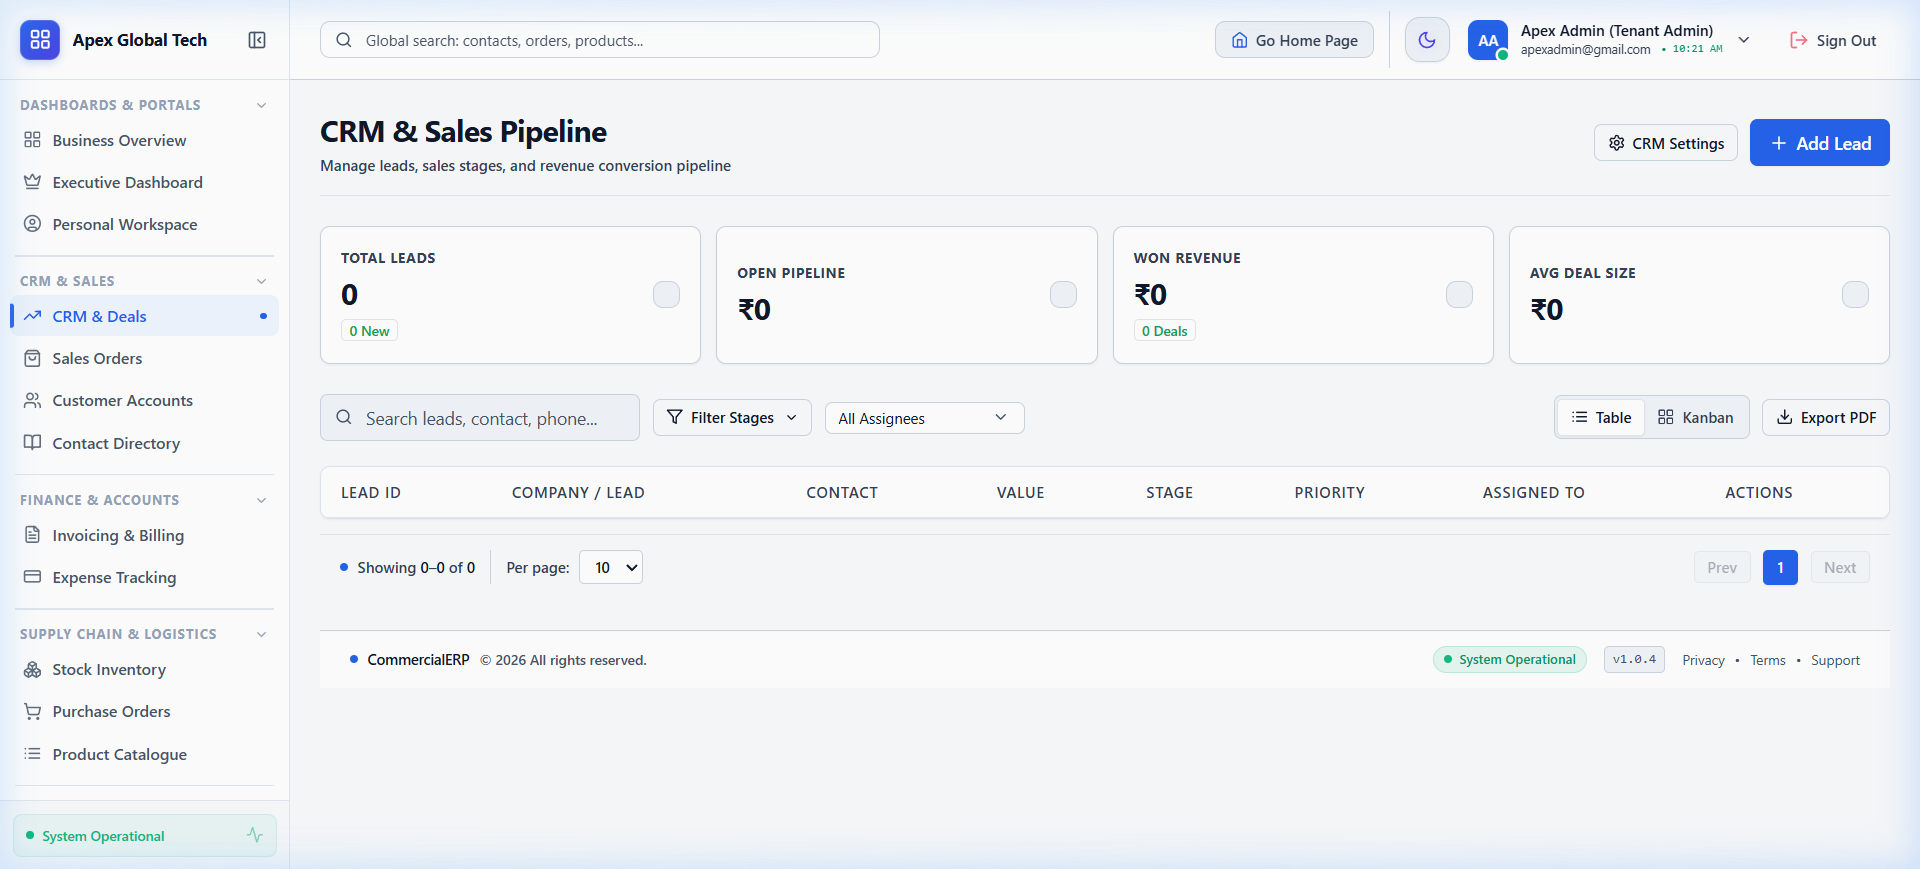The width and height of the screenshot is (1920, 869).
Task: Click the Add Lead button
Action: (x=1819, y=143)
